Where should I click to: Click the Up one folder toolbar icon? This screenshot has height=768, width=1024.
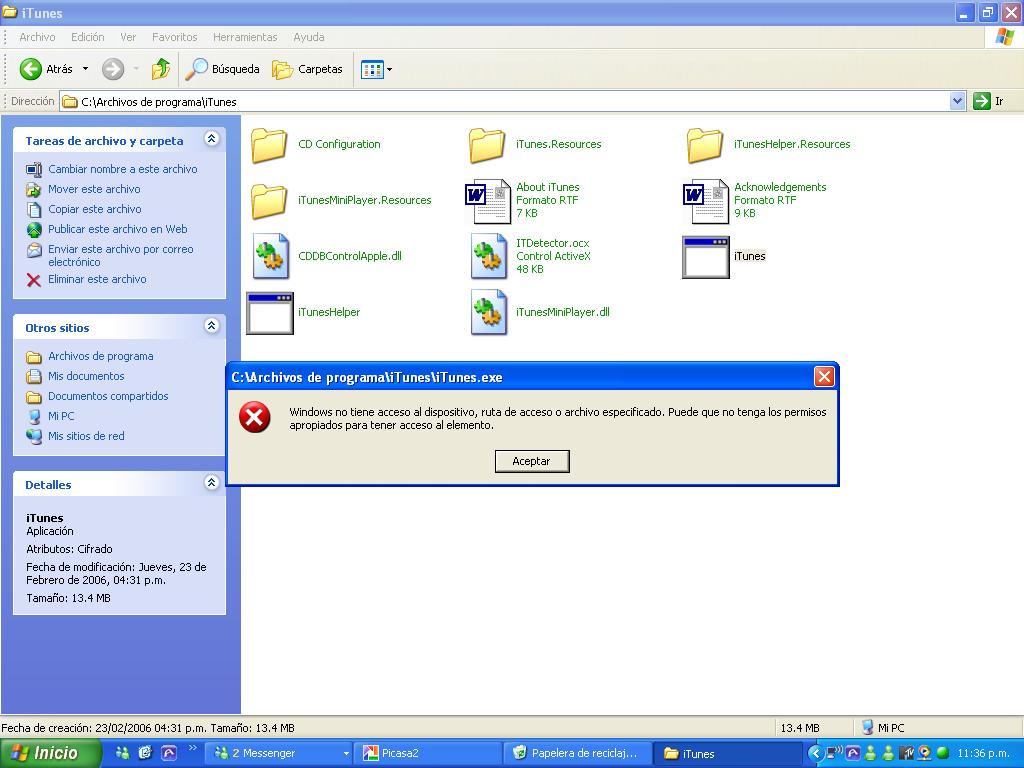161,69
